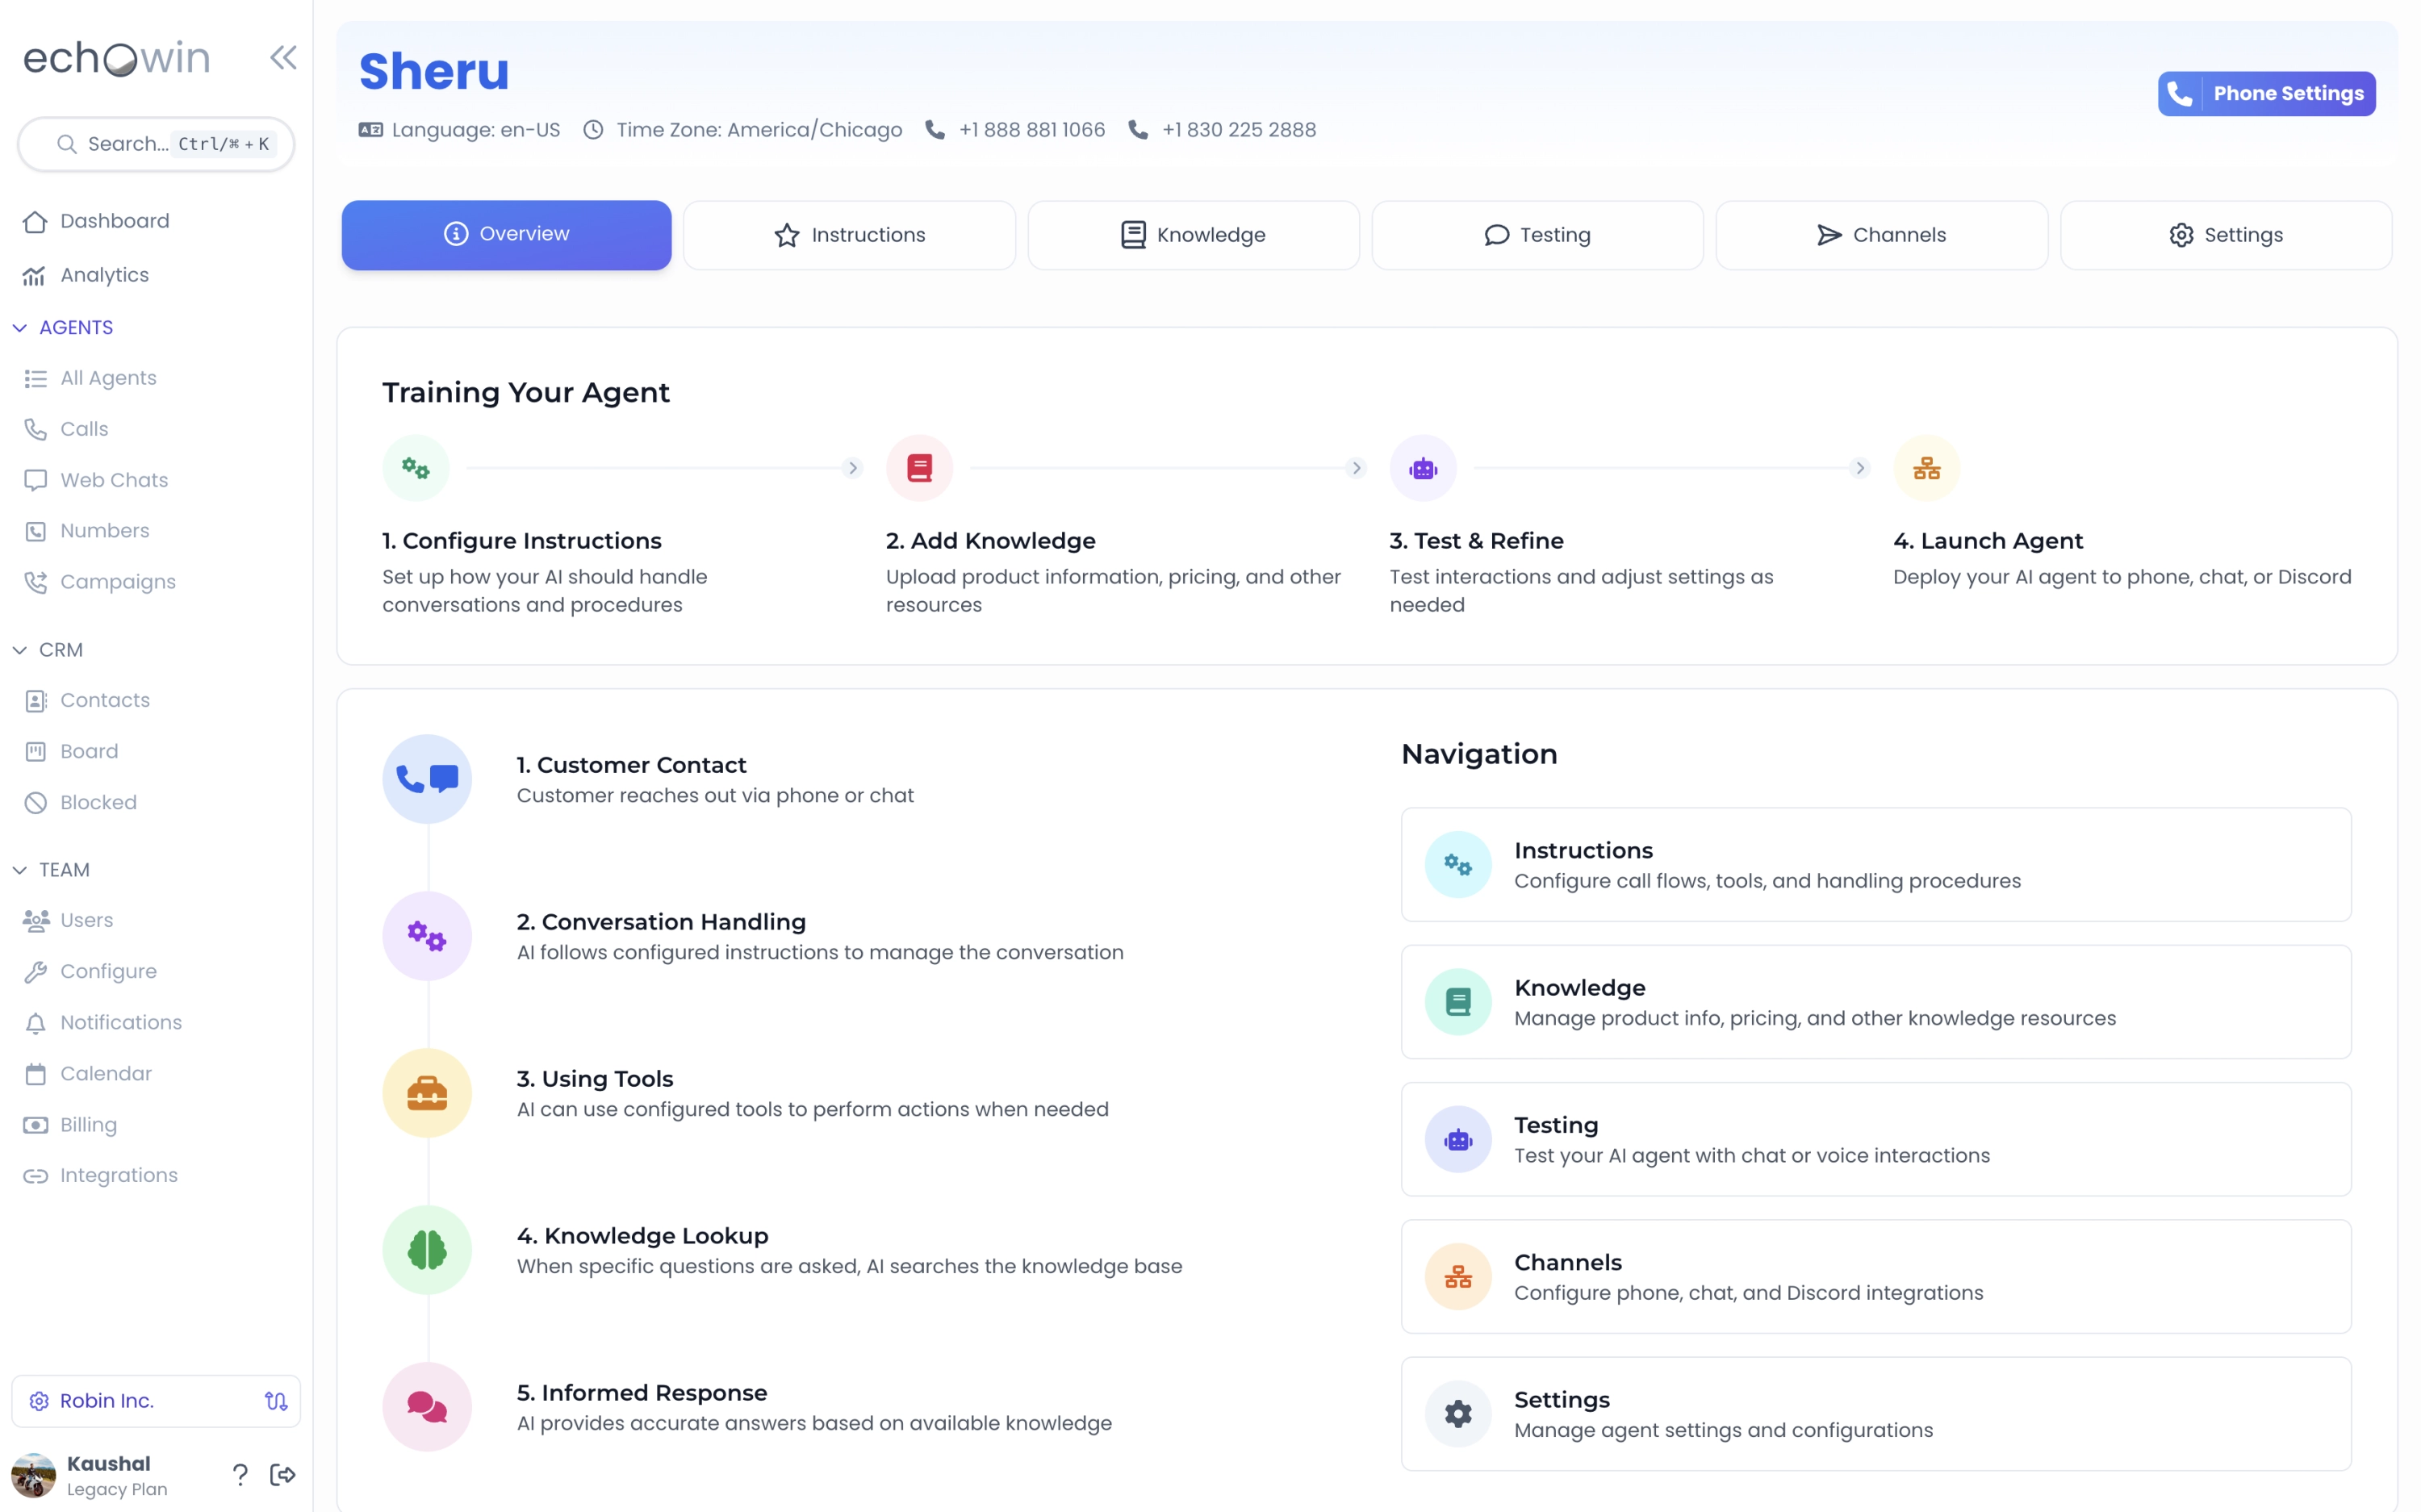Expand the AGENTS sidebar section
The height and width of the screenshot is (1512, 2421).
click(x=75, y=328)
